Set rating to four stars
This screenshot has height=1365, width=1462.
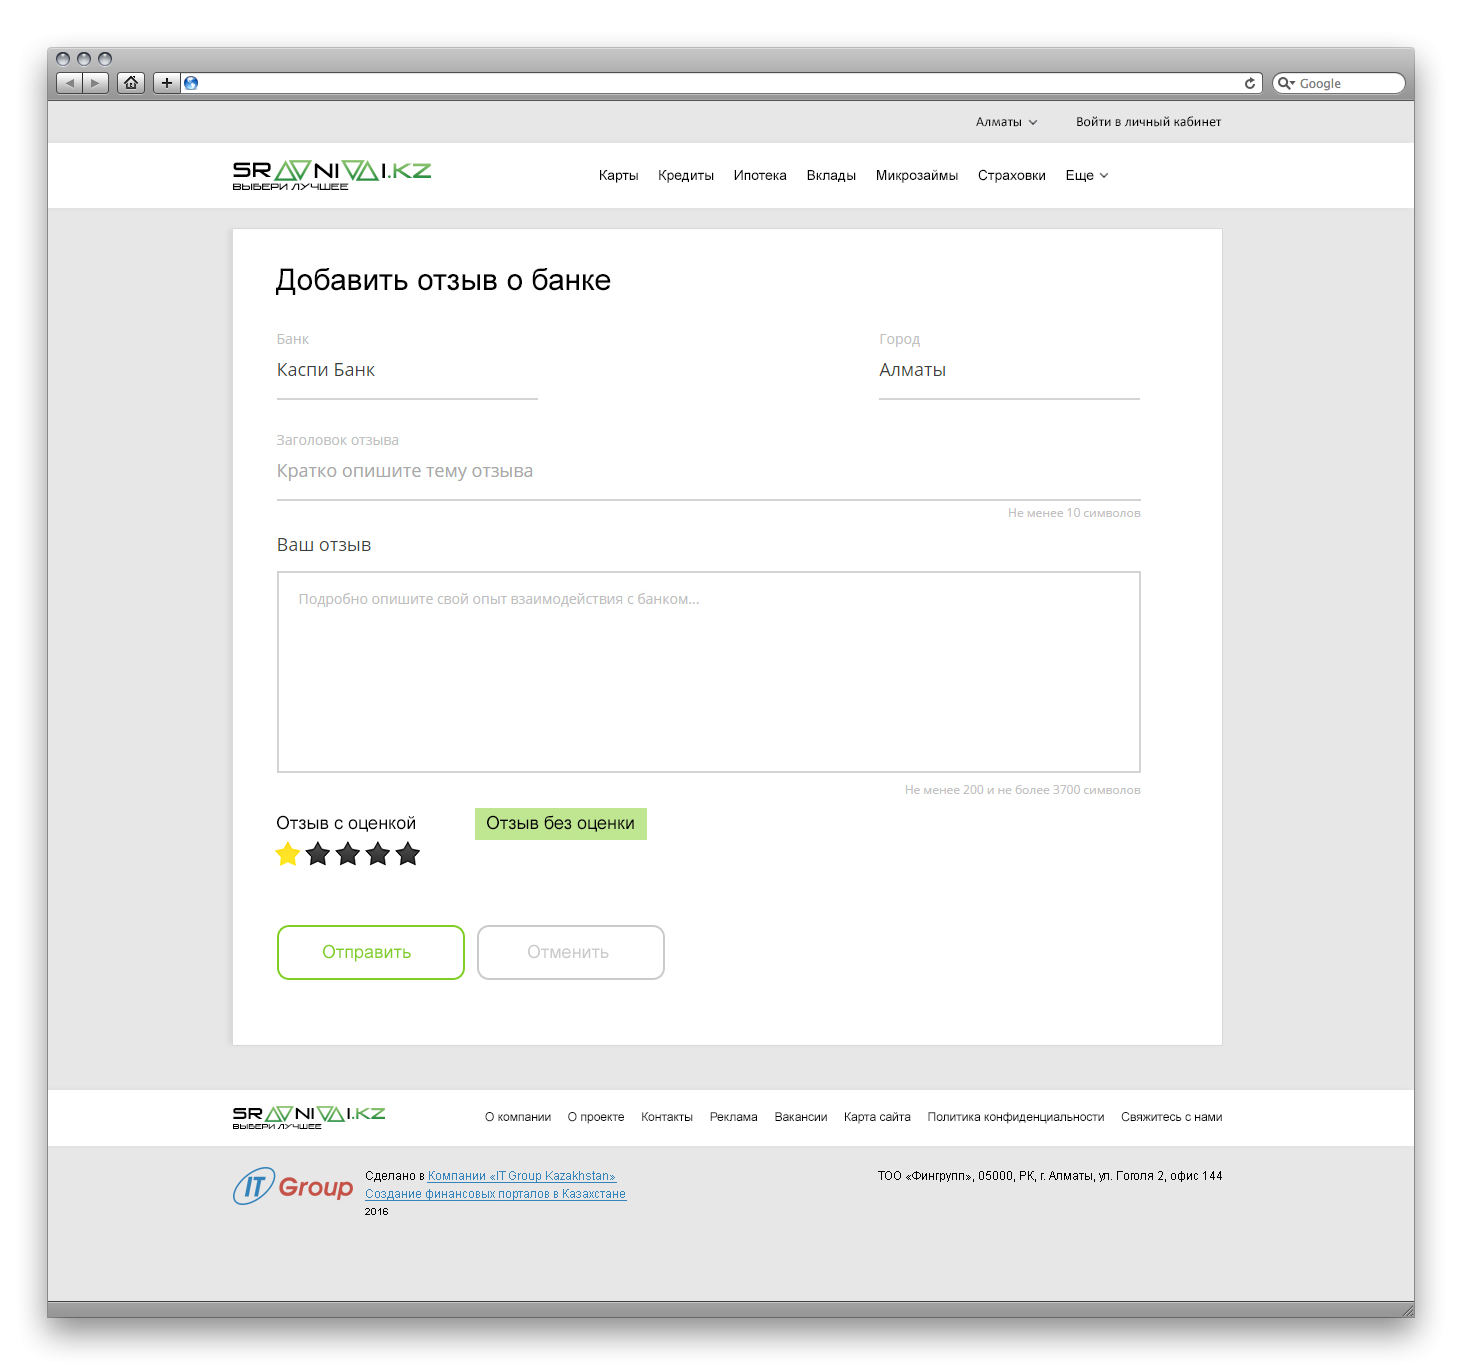(378, 854)
